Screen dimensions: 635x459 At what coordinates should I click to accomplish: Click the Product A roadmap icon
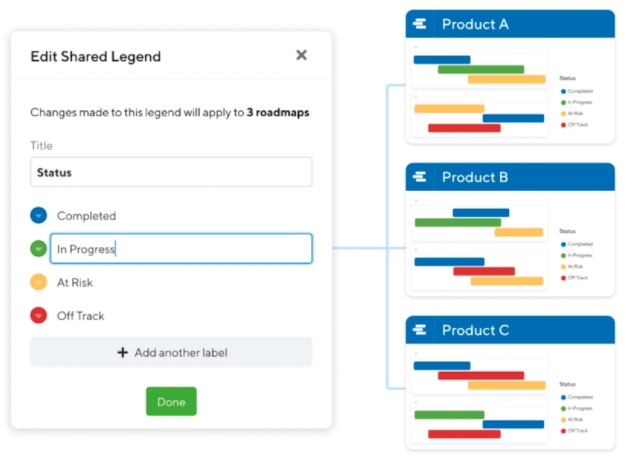pos(420,24)
